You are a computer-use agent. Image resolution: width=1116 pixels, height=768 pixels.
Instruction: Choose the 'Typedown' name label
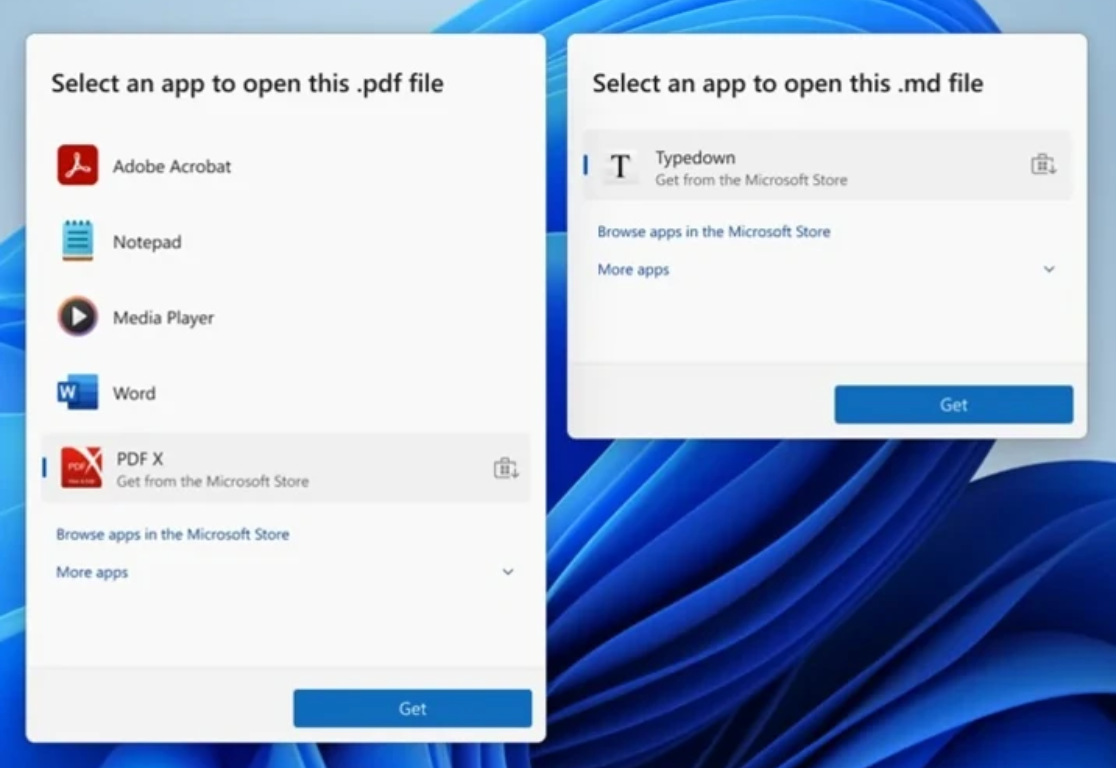pyautogui.click(x=695, y=157)
